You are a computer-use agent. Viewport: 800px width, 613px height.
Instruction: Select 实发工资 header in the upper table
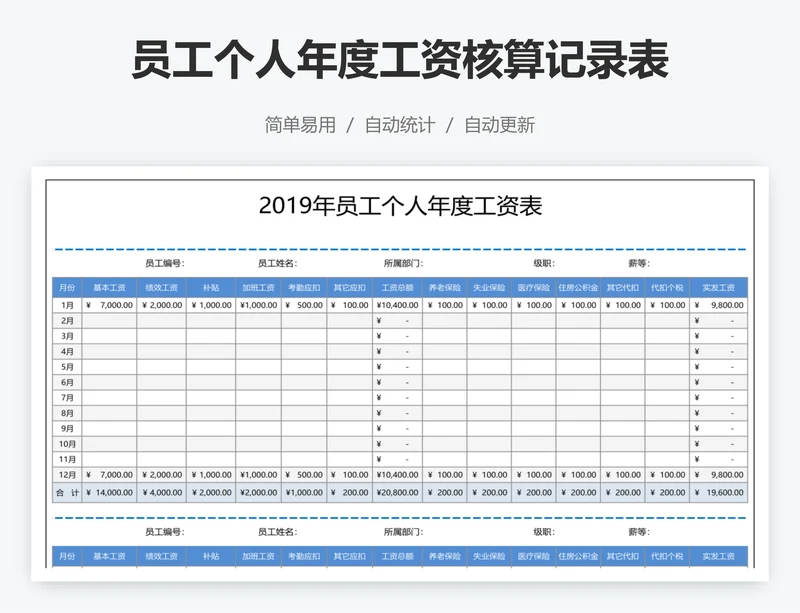pos(718,288)
